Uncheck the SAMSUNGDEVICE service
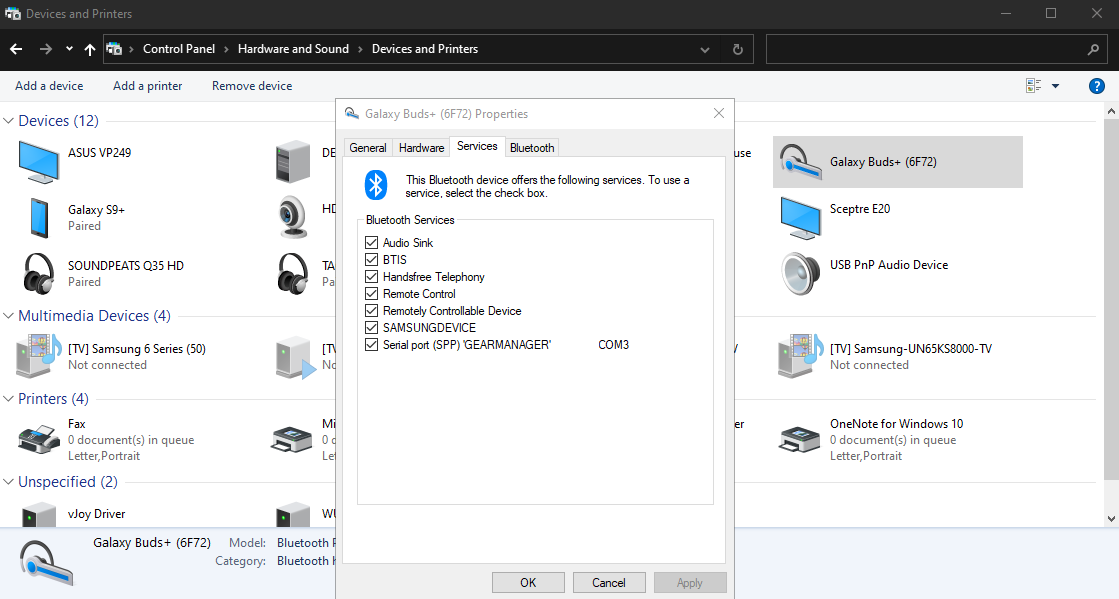1119x599 pixels. [x=371, y=328]
